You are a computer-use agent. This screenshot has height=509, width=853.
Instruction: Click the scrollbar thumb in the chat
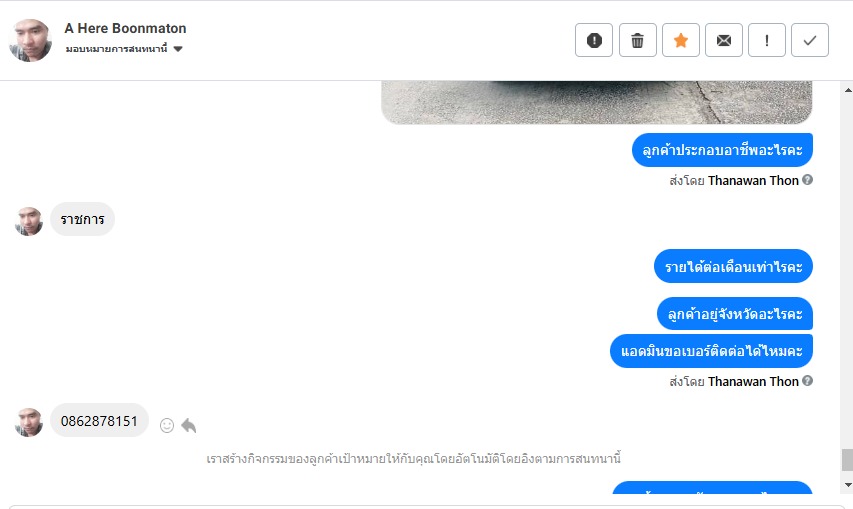click(848, 460)
